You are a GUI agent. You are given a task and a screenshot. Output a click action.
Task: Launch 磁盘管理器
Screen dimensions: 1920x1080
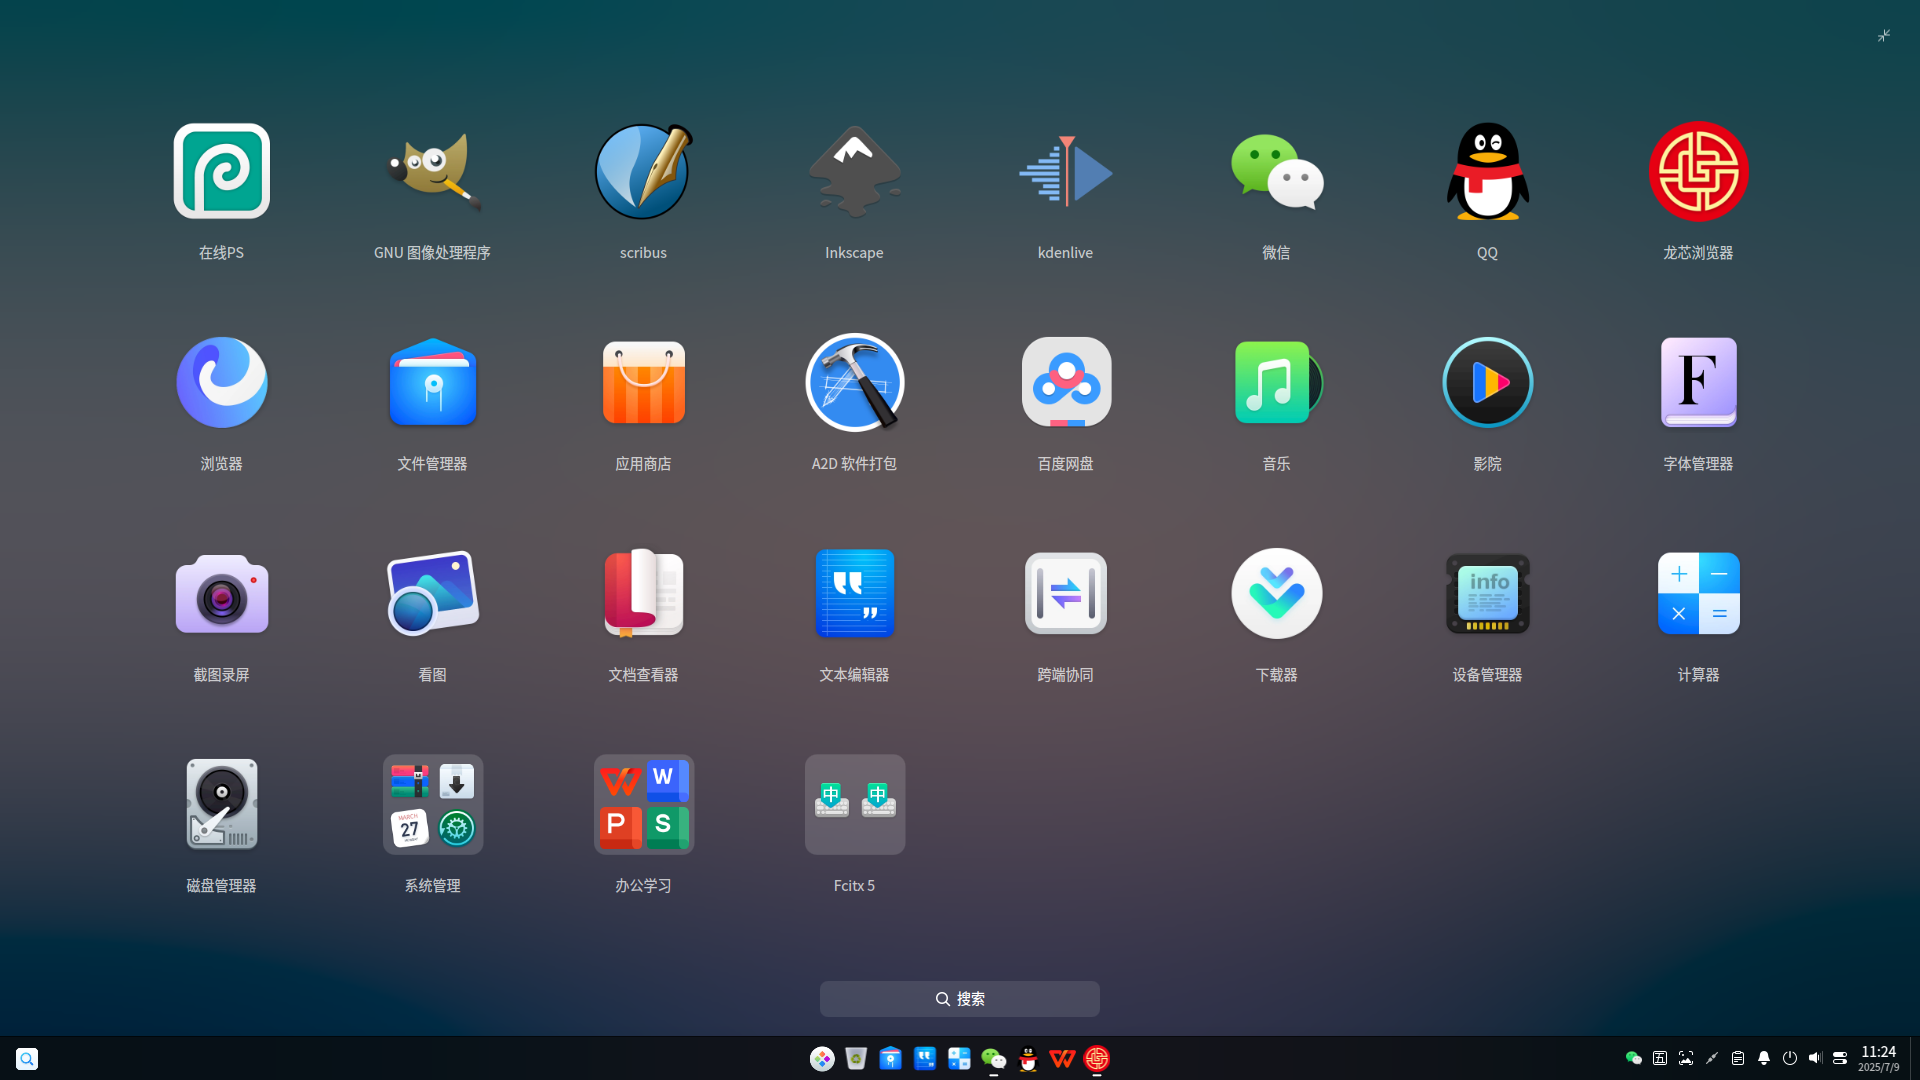pos(221,805)
